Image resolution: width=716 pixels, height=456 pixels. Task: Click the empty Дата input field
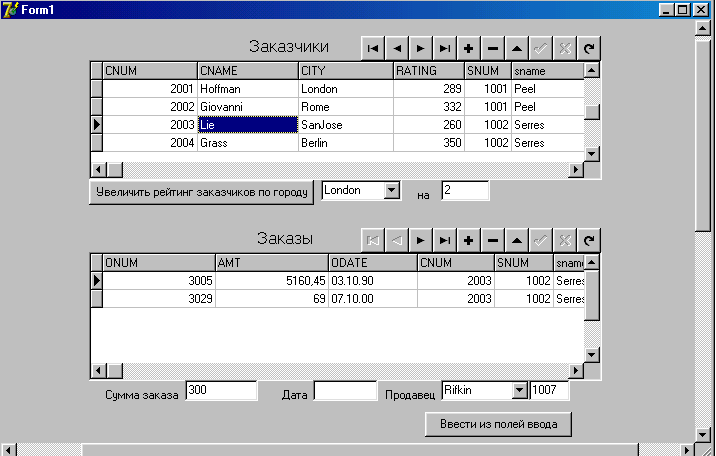[345, 391]
